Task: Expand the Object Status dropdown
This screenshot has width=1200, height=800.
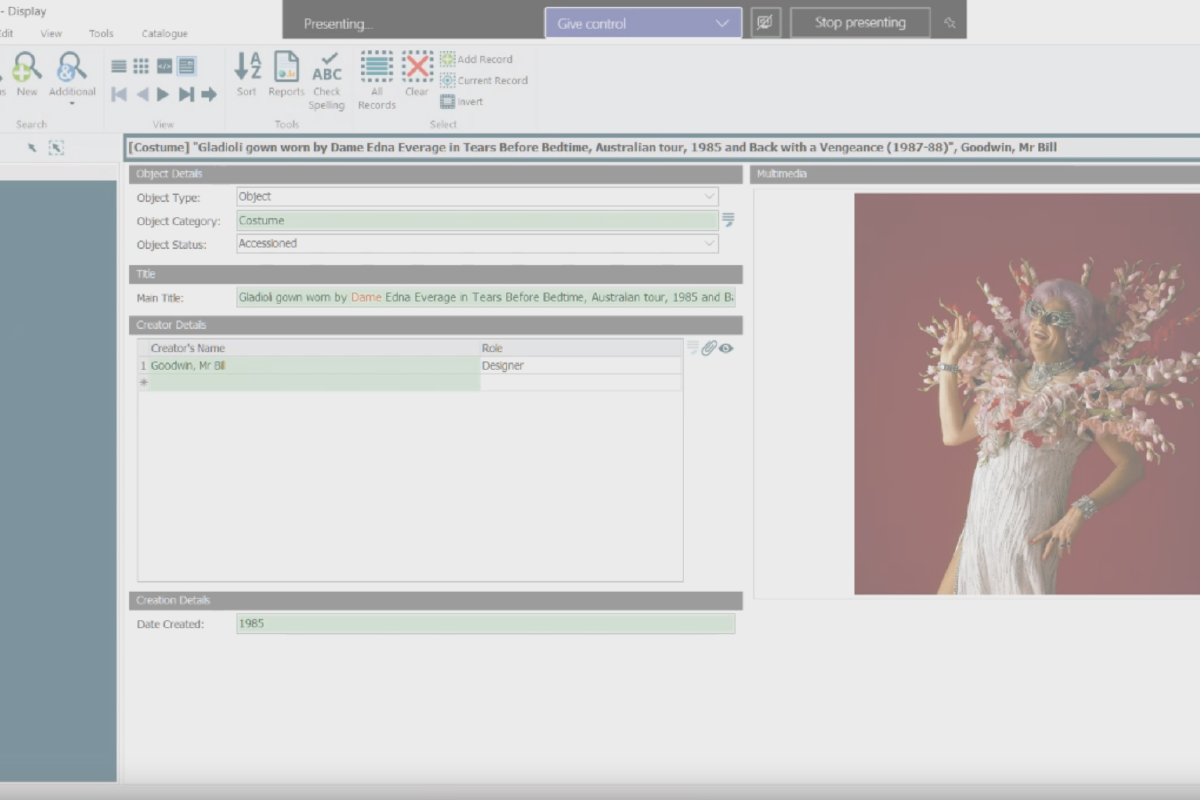Action: (709, 243)
